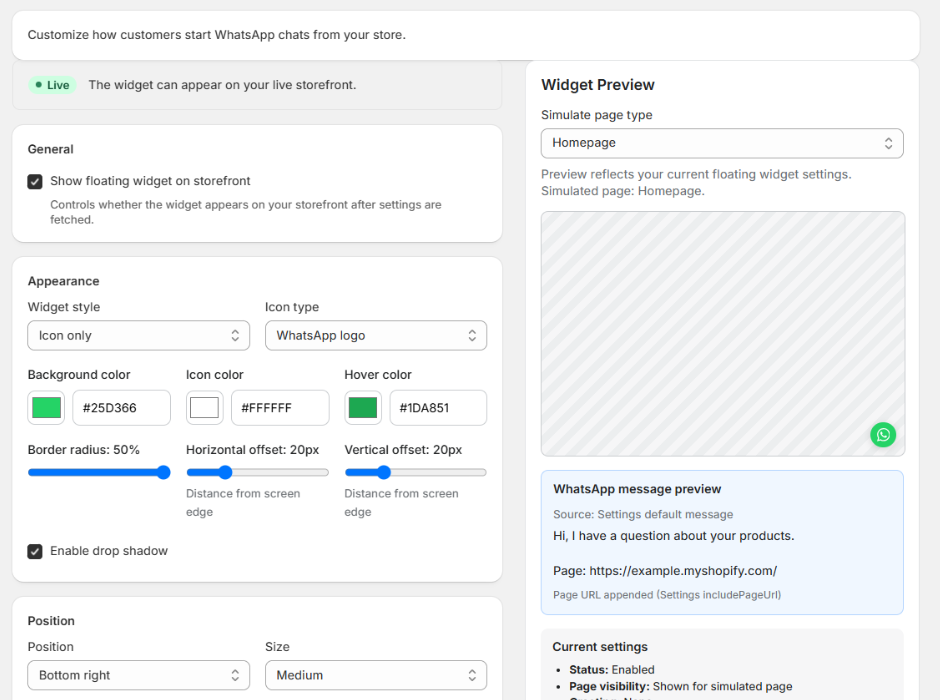Viewport: 940px width, 700px height.
Task: Open the Position dropdown showing Bottom right
Action: tap(138, 675)
